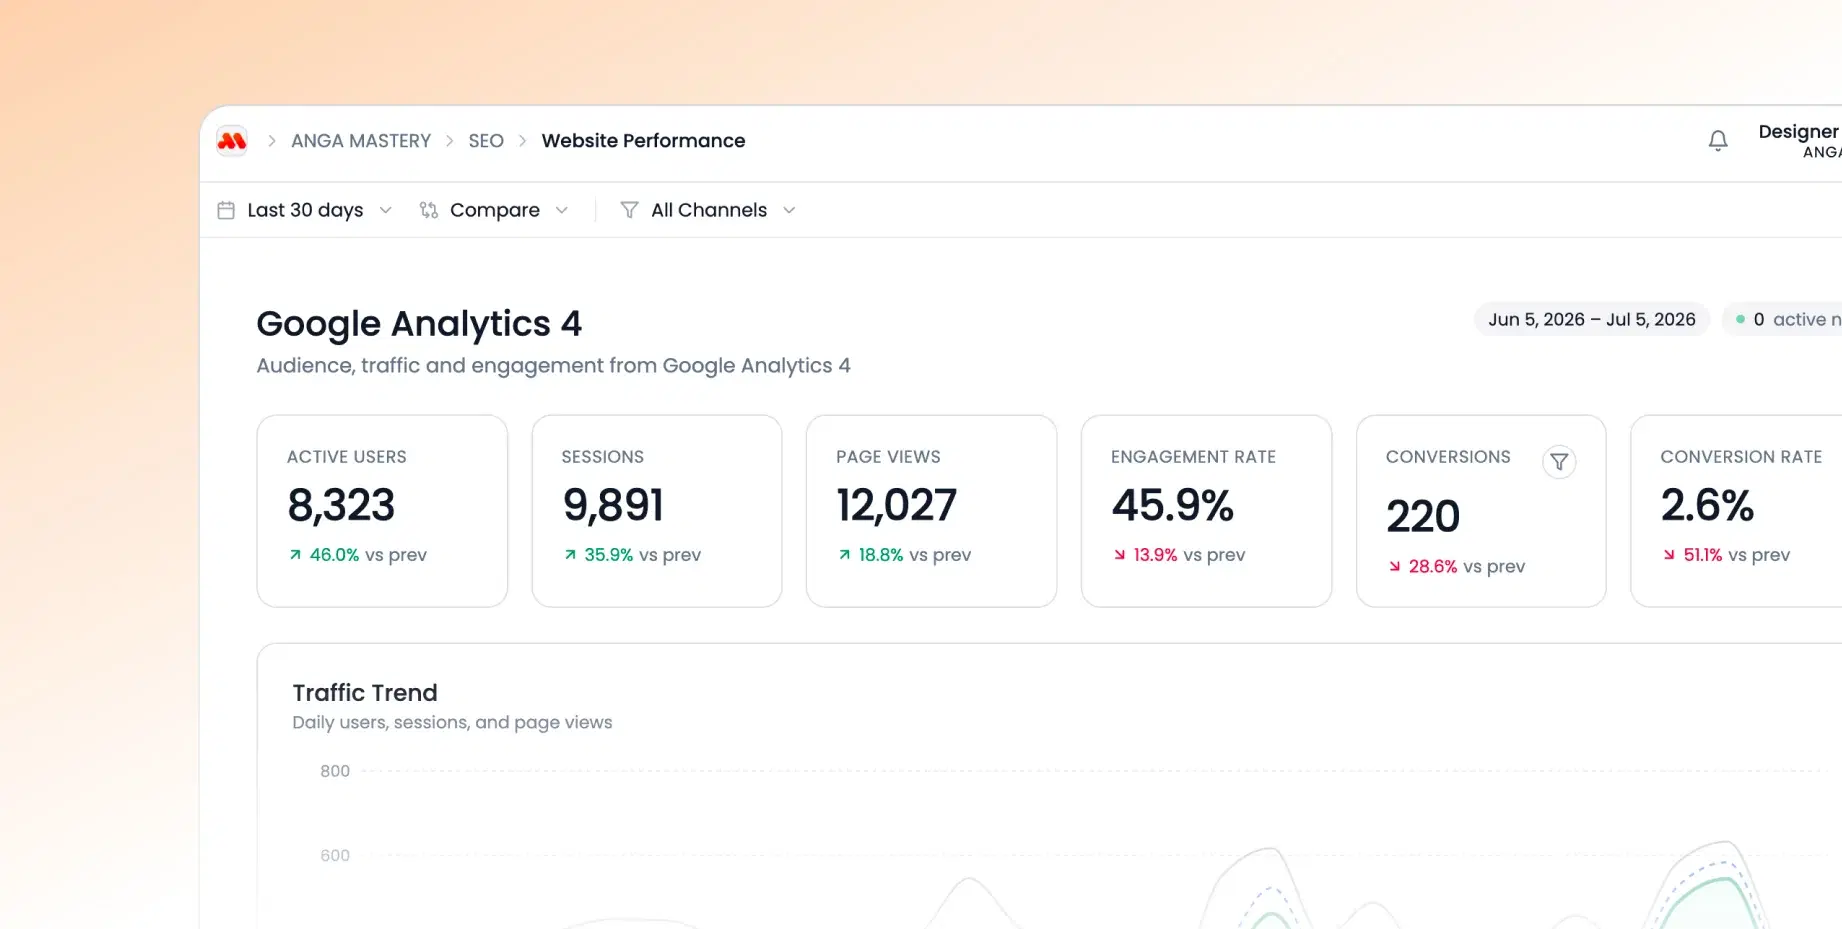Click breadcrumb chevron before ANGA MASTERY

coord(271,141)
